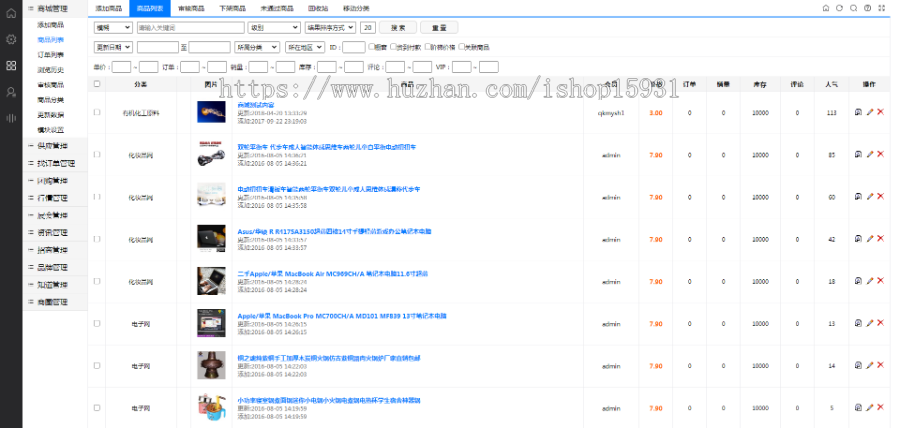The image size is (900, 428).
Task: Switch to the 未通过商品 tab
Action: click(277, 9)
